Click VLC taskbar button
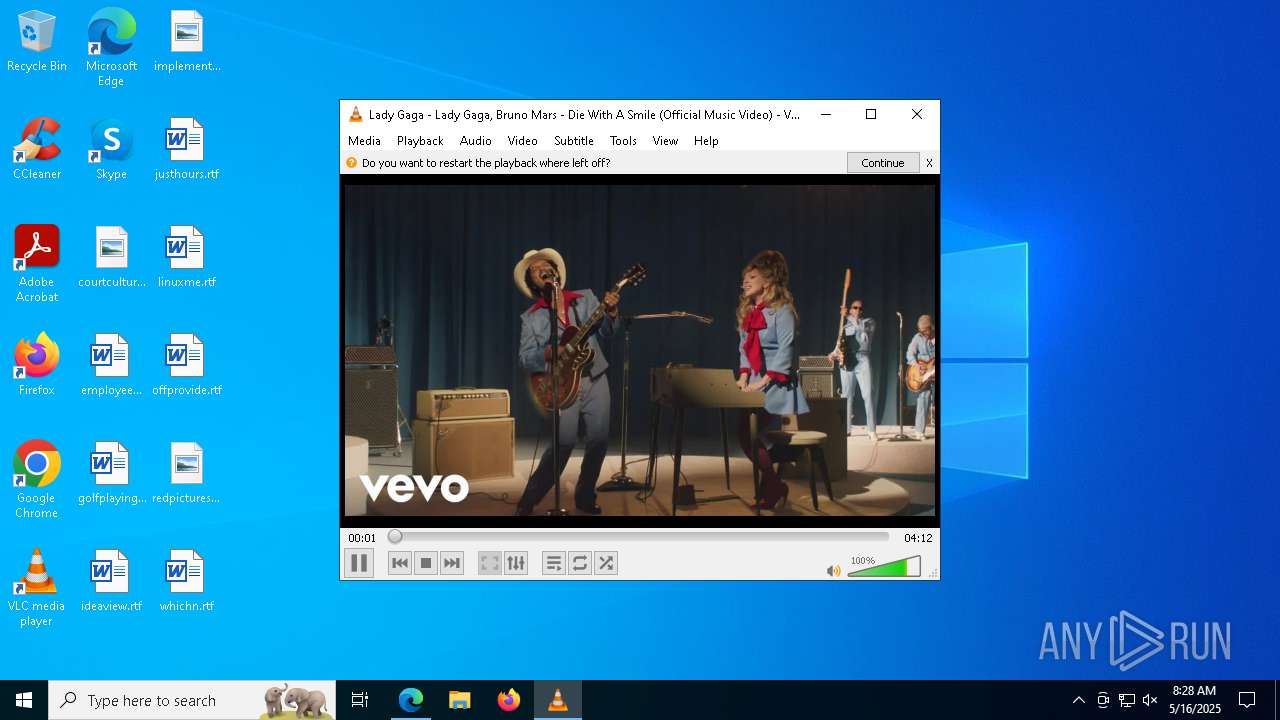 click(x=557, y=700)
